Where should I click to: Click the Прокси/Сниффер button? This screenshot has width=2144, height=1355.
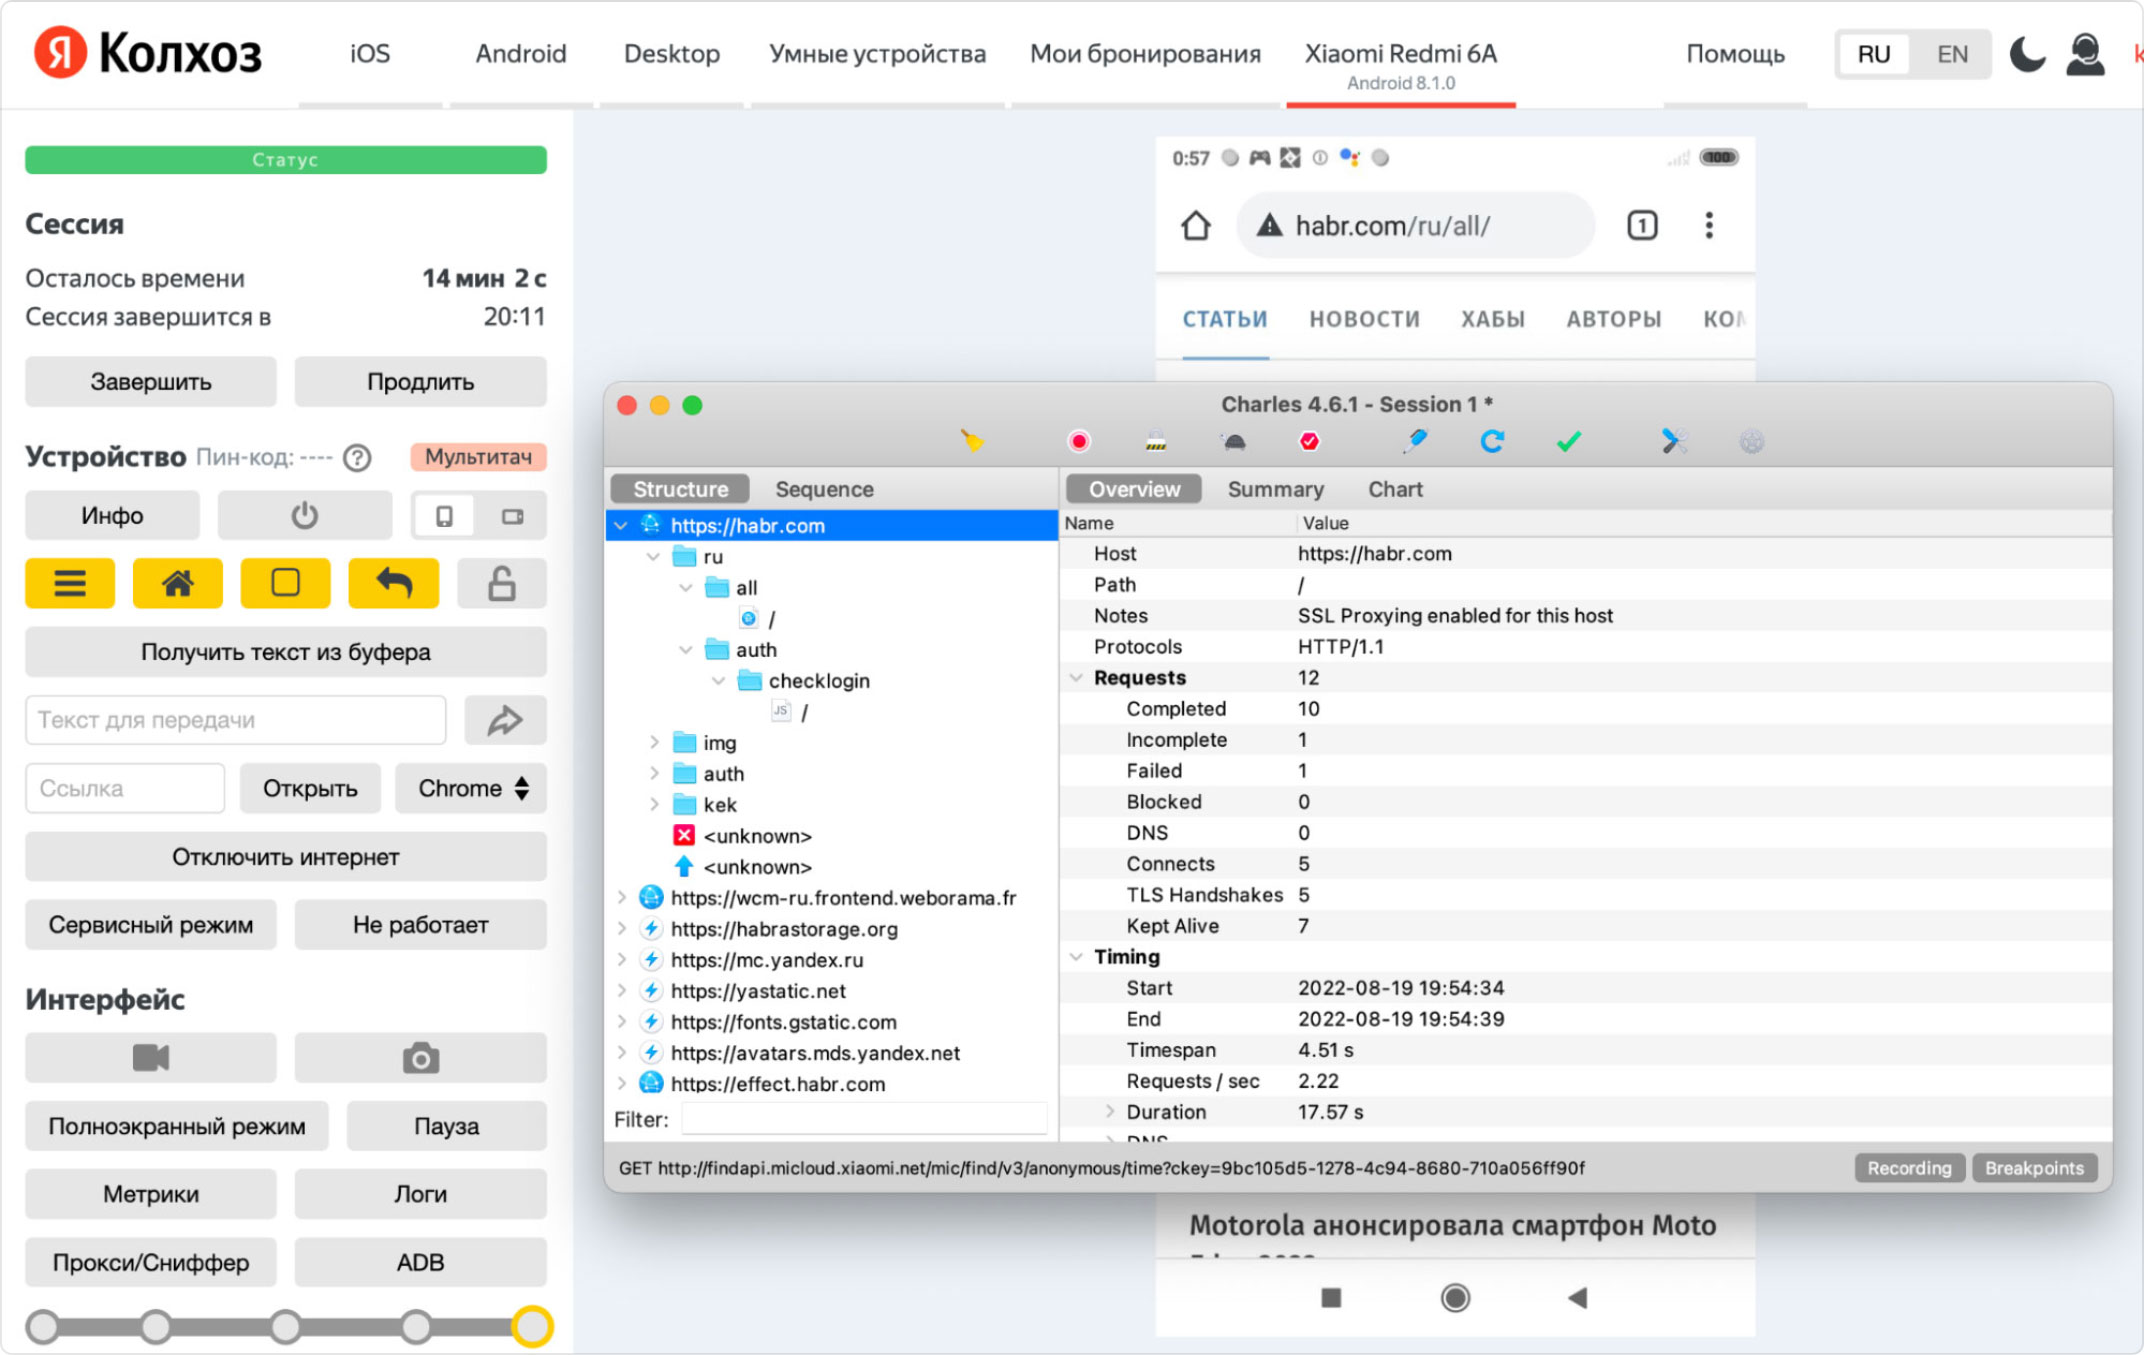151,1262
